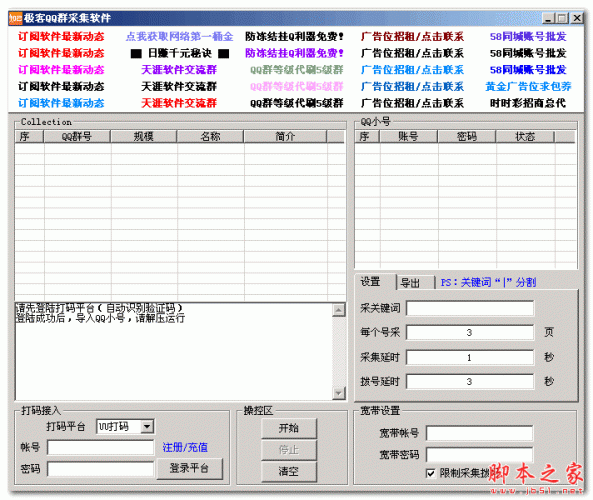Click the 序 header in QQ小号 table
Screen dimensions: 593x500
coord(367,137)
